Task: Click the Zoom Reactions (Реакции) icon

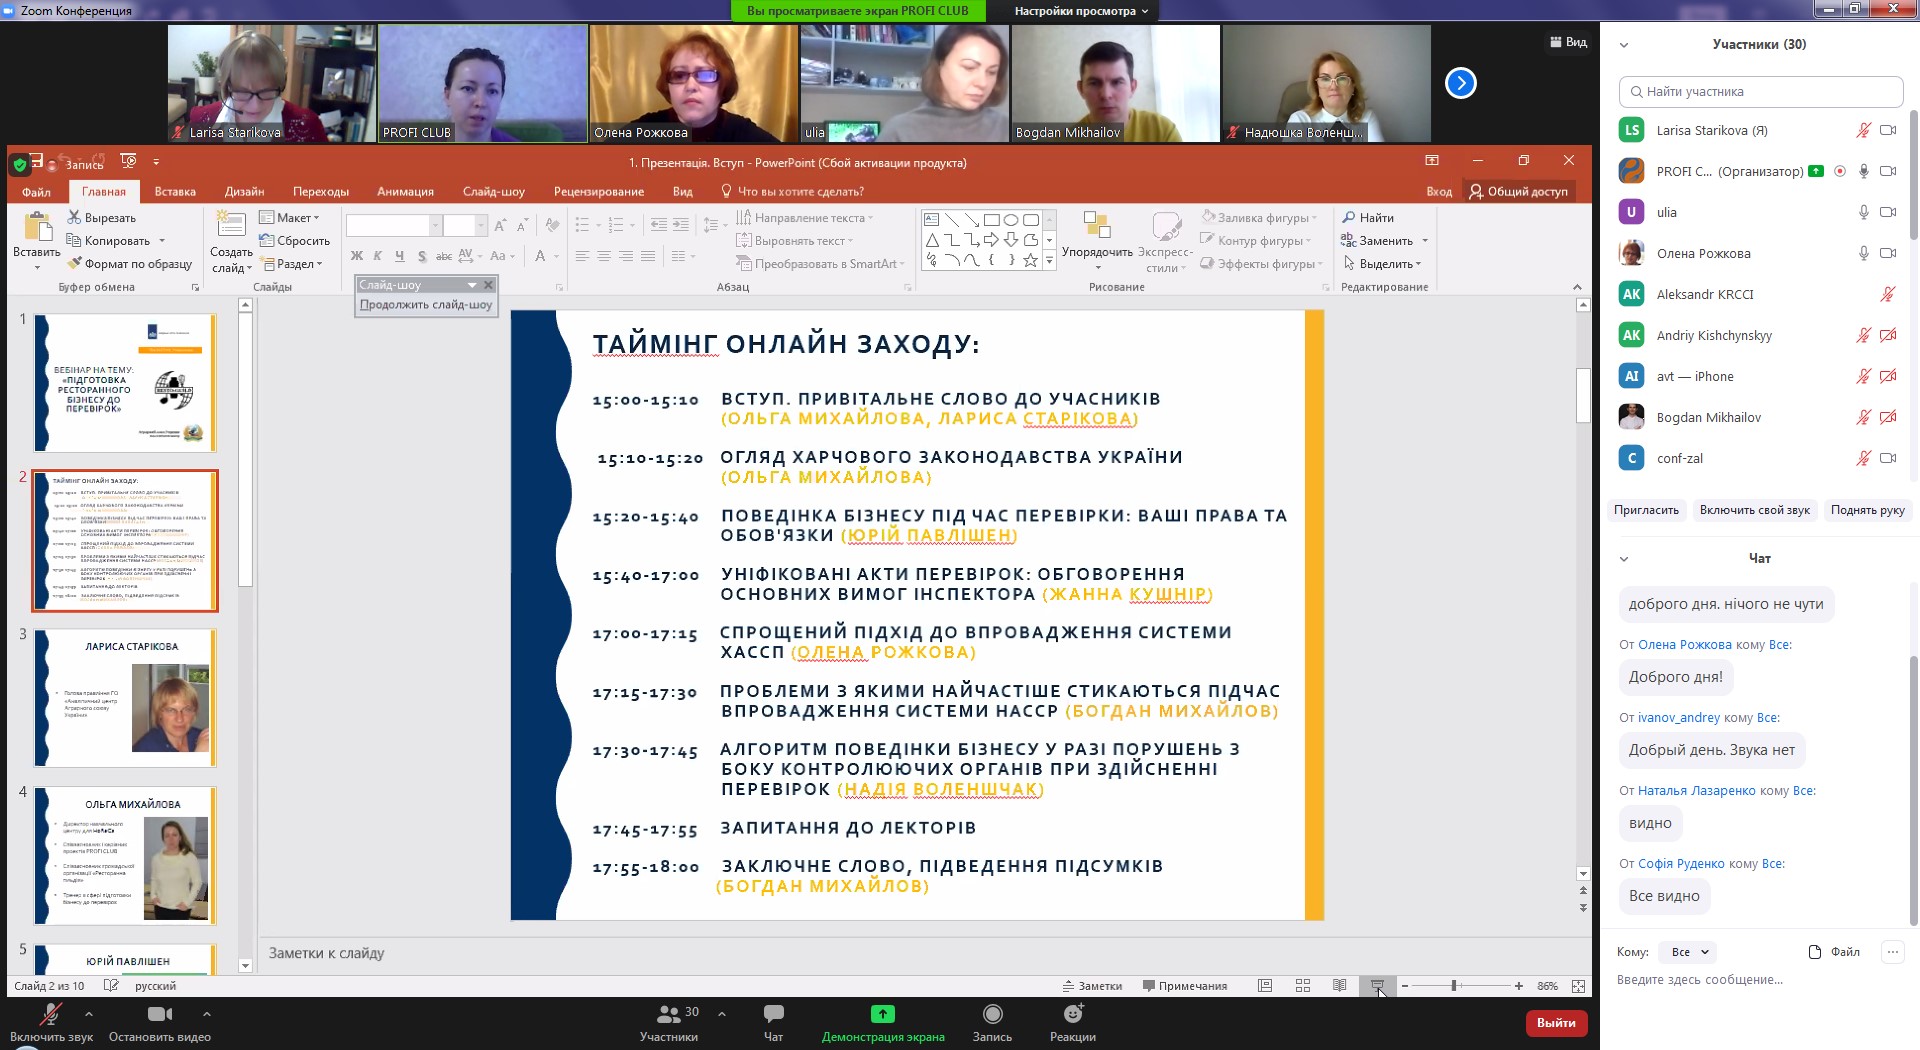Action: coord(1073,1014)
